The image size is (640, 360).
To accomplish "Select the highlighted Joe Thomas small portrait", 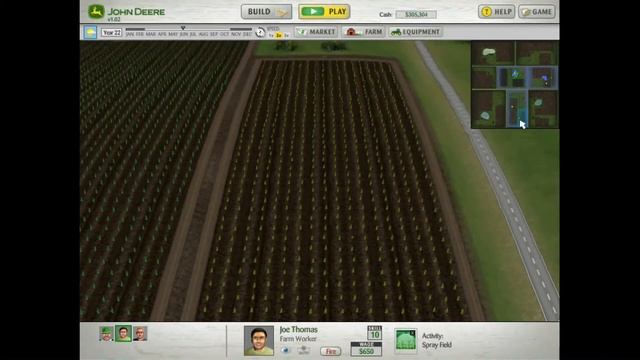I will 123,333.
